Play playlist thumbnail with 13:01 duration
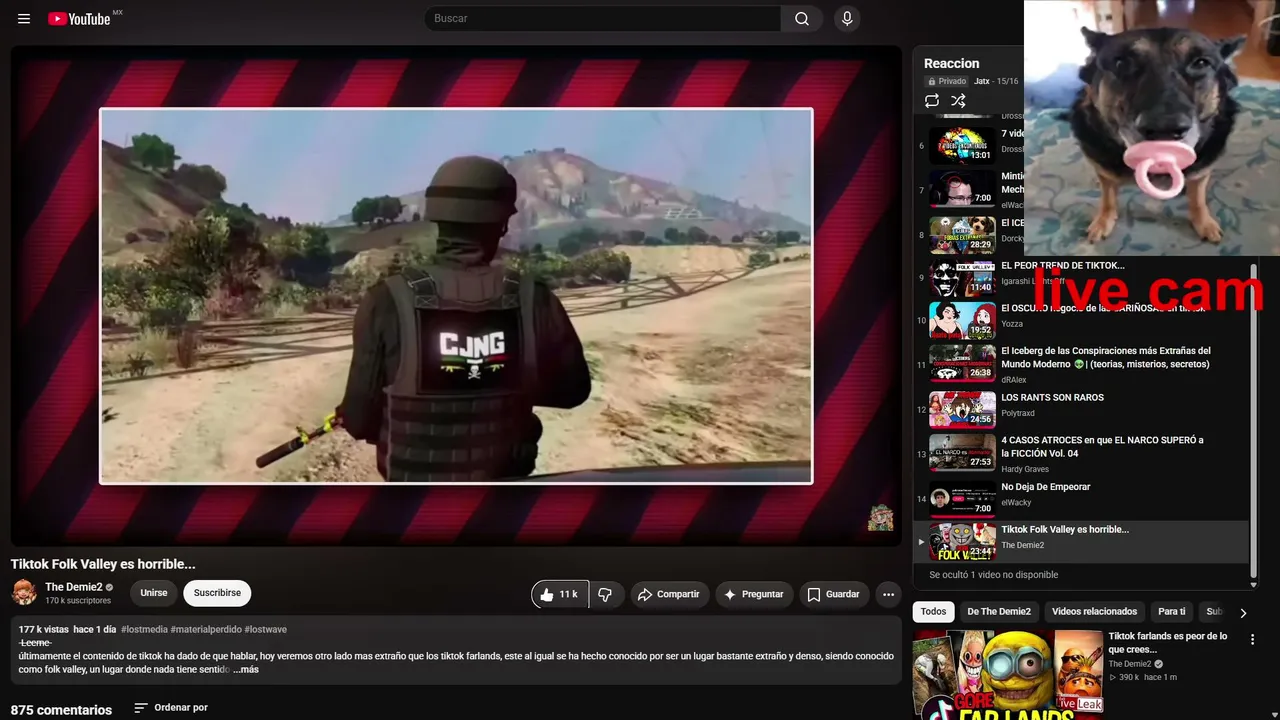Image resolution: width=1280 pixels, height=720 pixels. click(962, 145)
